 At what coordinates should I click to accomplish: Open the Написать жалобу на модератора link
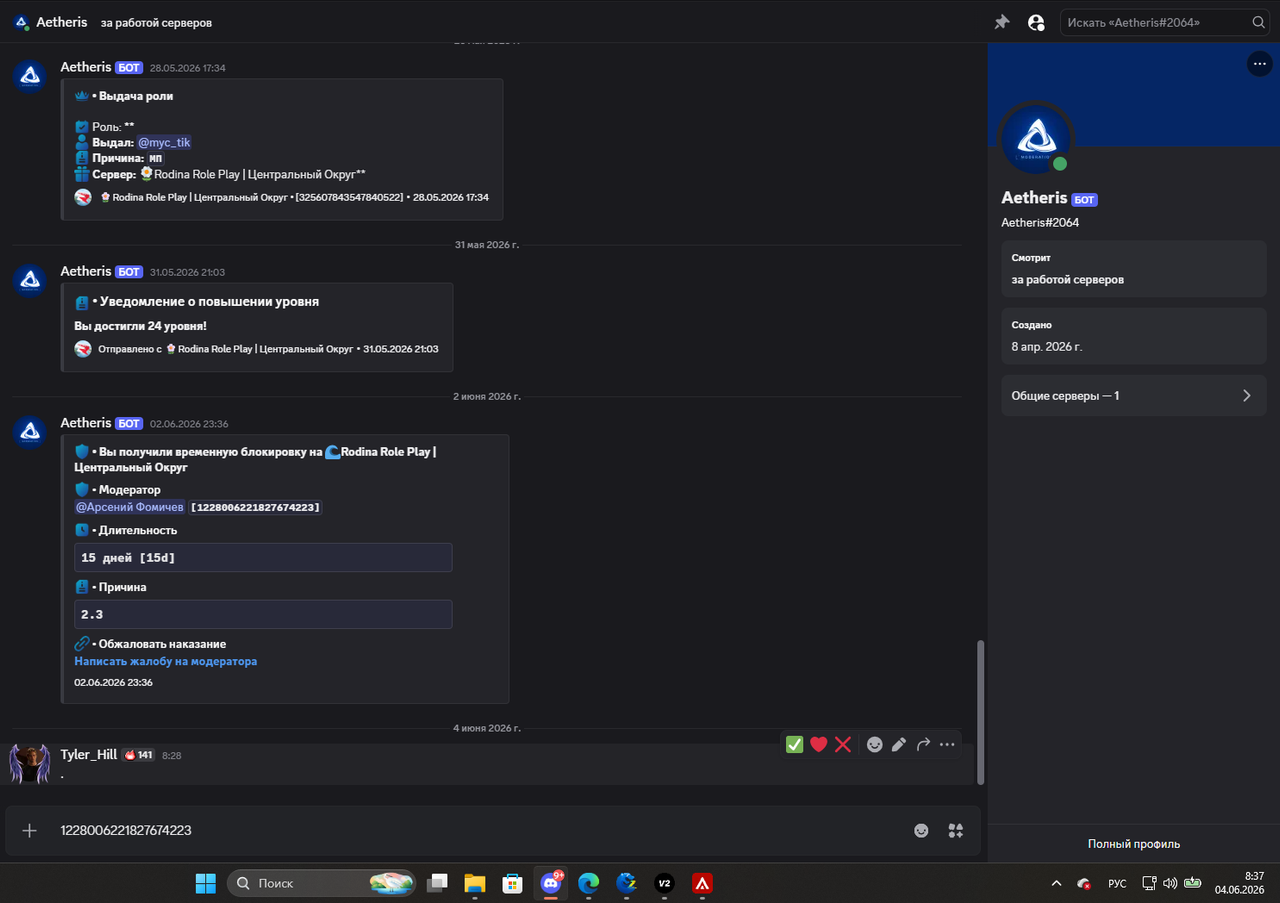tap(166, 661)
